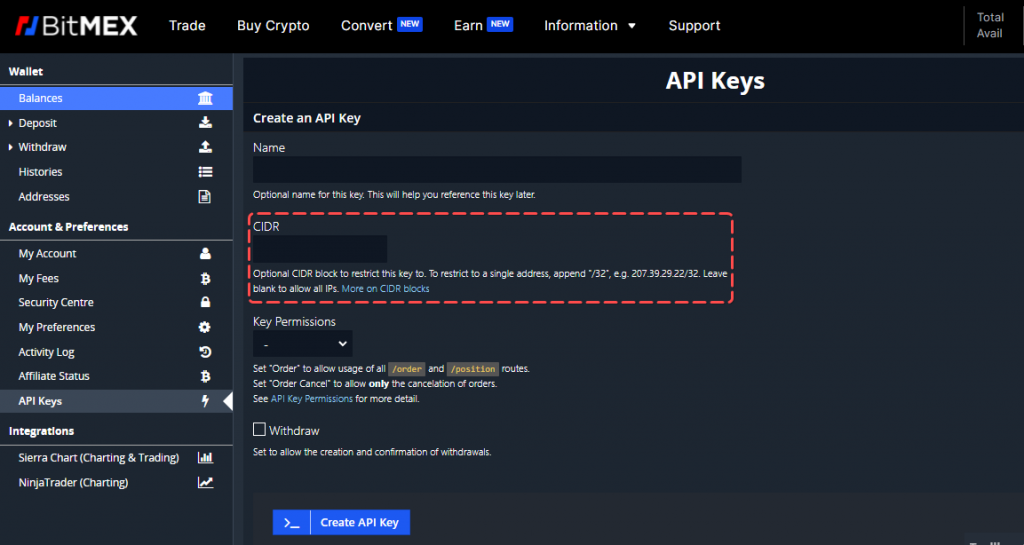Focus the API key Name field
Image resolution: width=1024 pixels, height=545 pixels.
pyautogui.click(x=497, y=169)
